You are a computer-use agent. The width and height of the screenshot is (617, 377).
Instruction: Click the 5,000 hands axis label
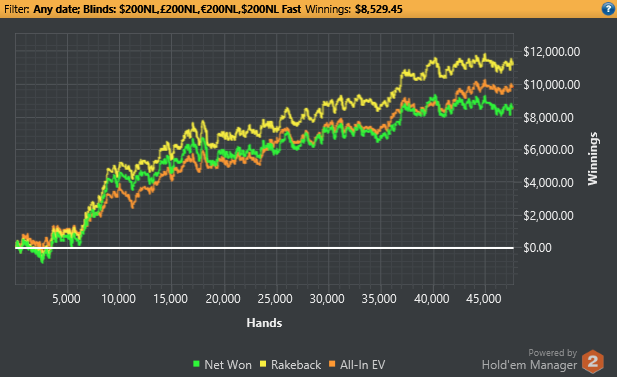coord(66,299)
